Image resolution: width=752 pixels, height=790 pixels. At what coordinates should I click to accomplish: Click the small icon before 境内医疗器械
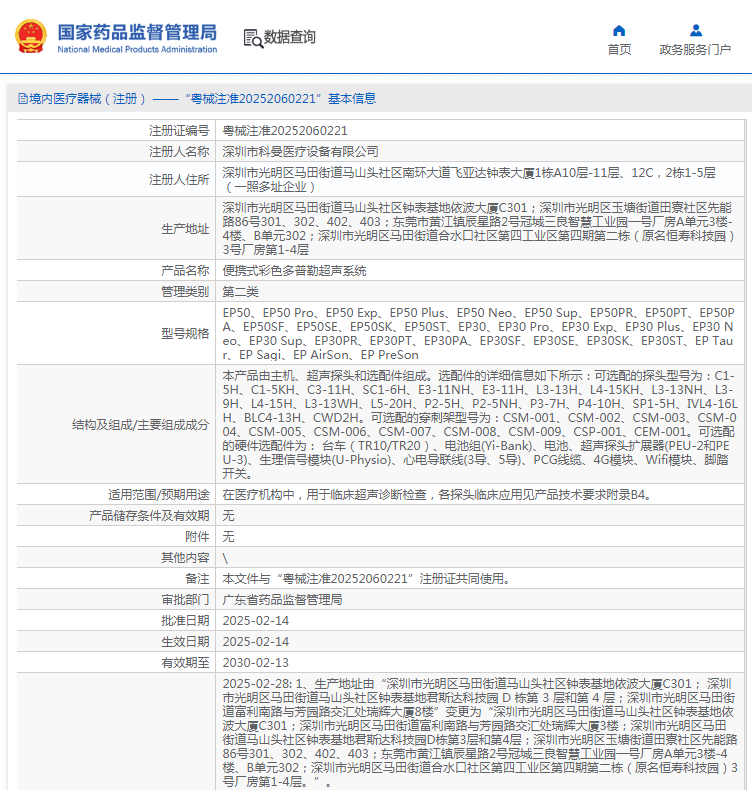(20, 98)
